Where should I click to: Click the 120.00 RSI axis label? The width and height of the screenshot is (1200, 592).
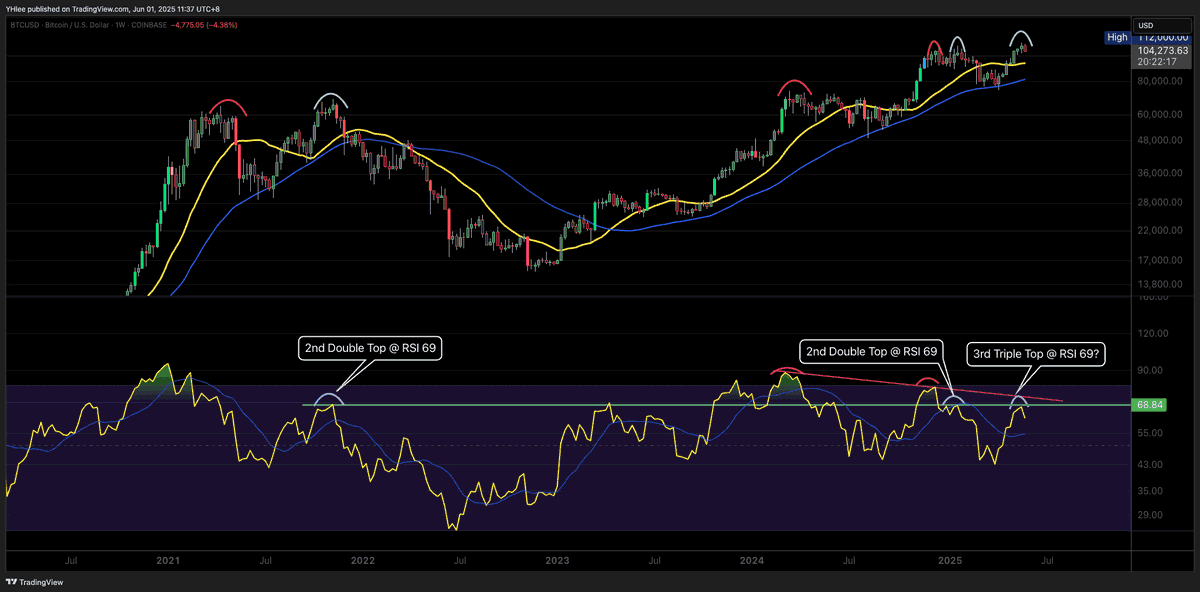1151,333
